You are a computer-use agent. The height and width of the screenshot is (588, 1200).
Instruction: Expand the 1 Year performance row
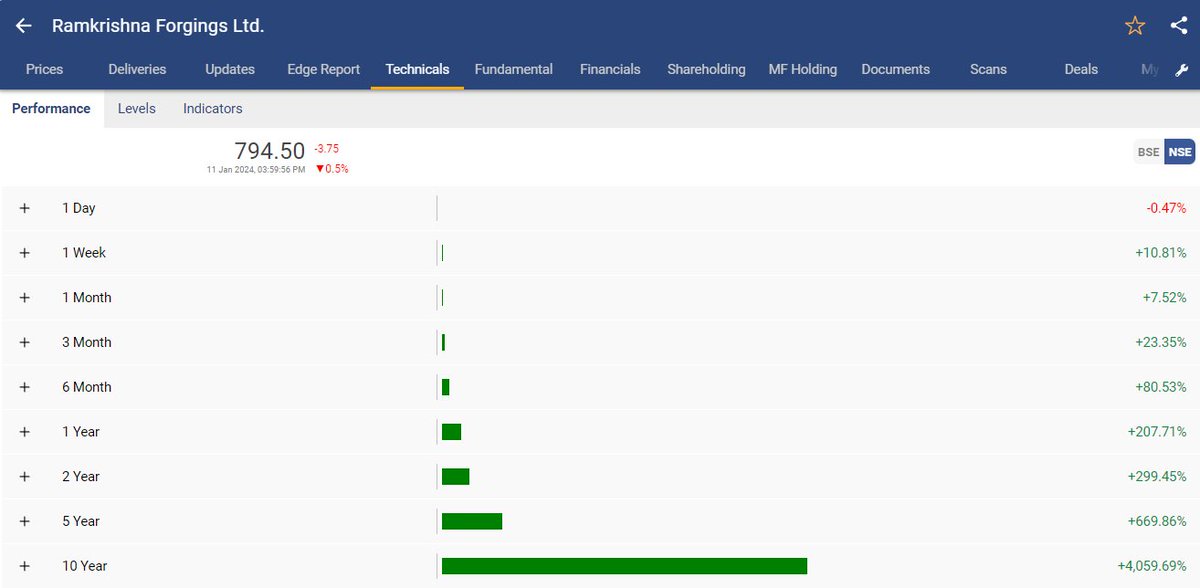coord(25,432)
